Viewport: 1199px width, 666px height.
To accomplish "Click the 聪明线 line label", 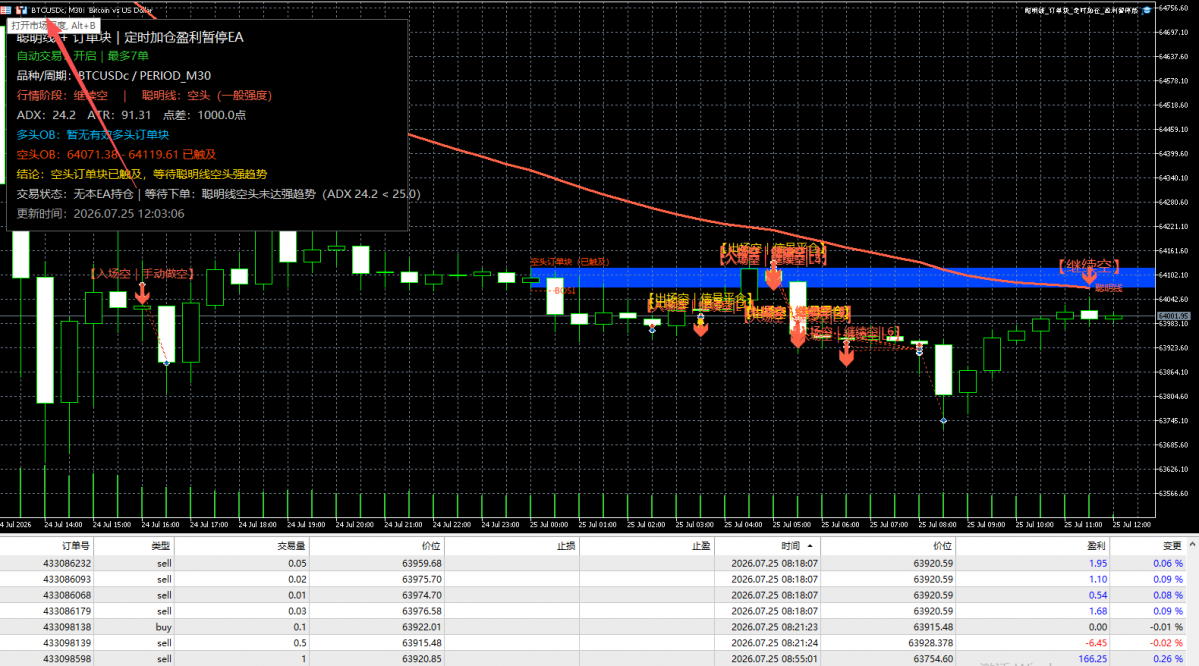I will tap(1108, 288).
